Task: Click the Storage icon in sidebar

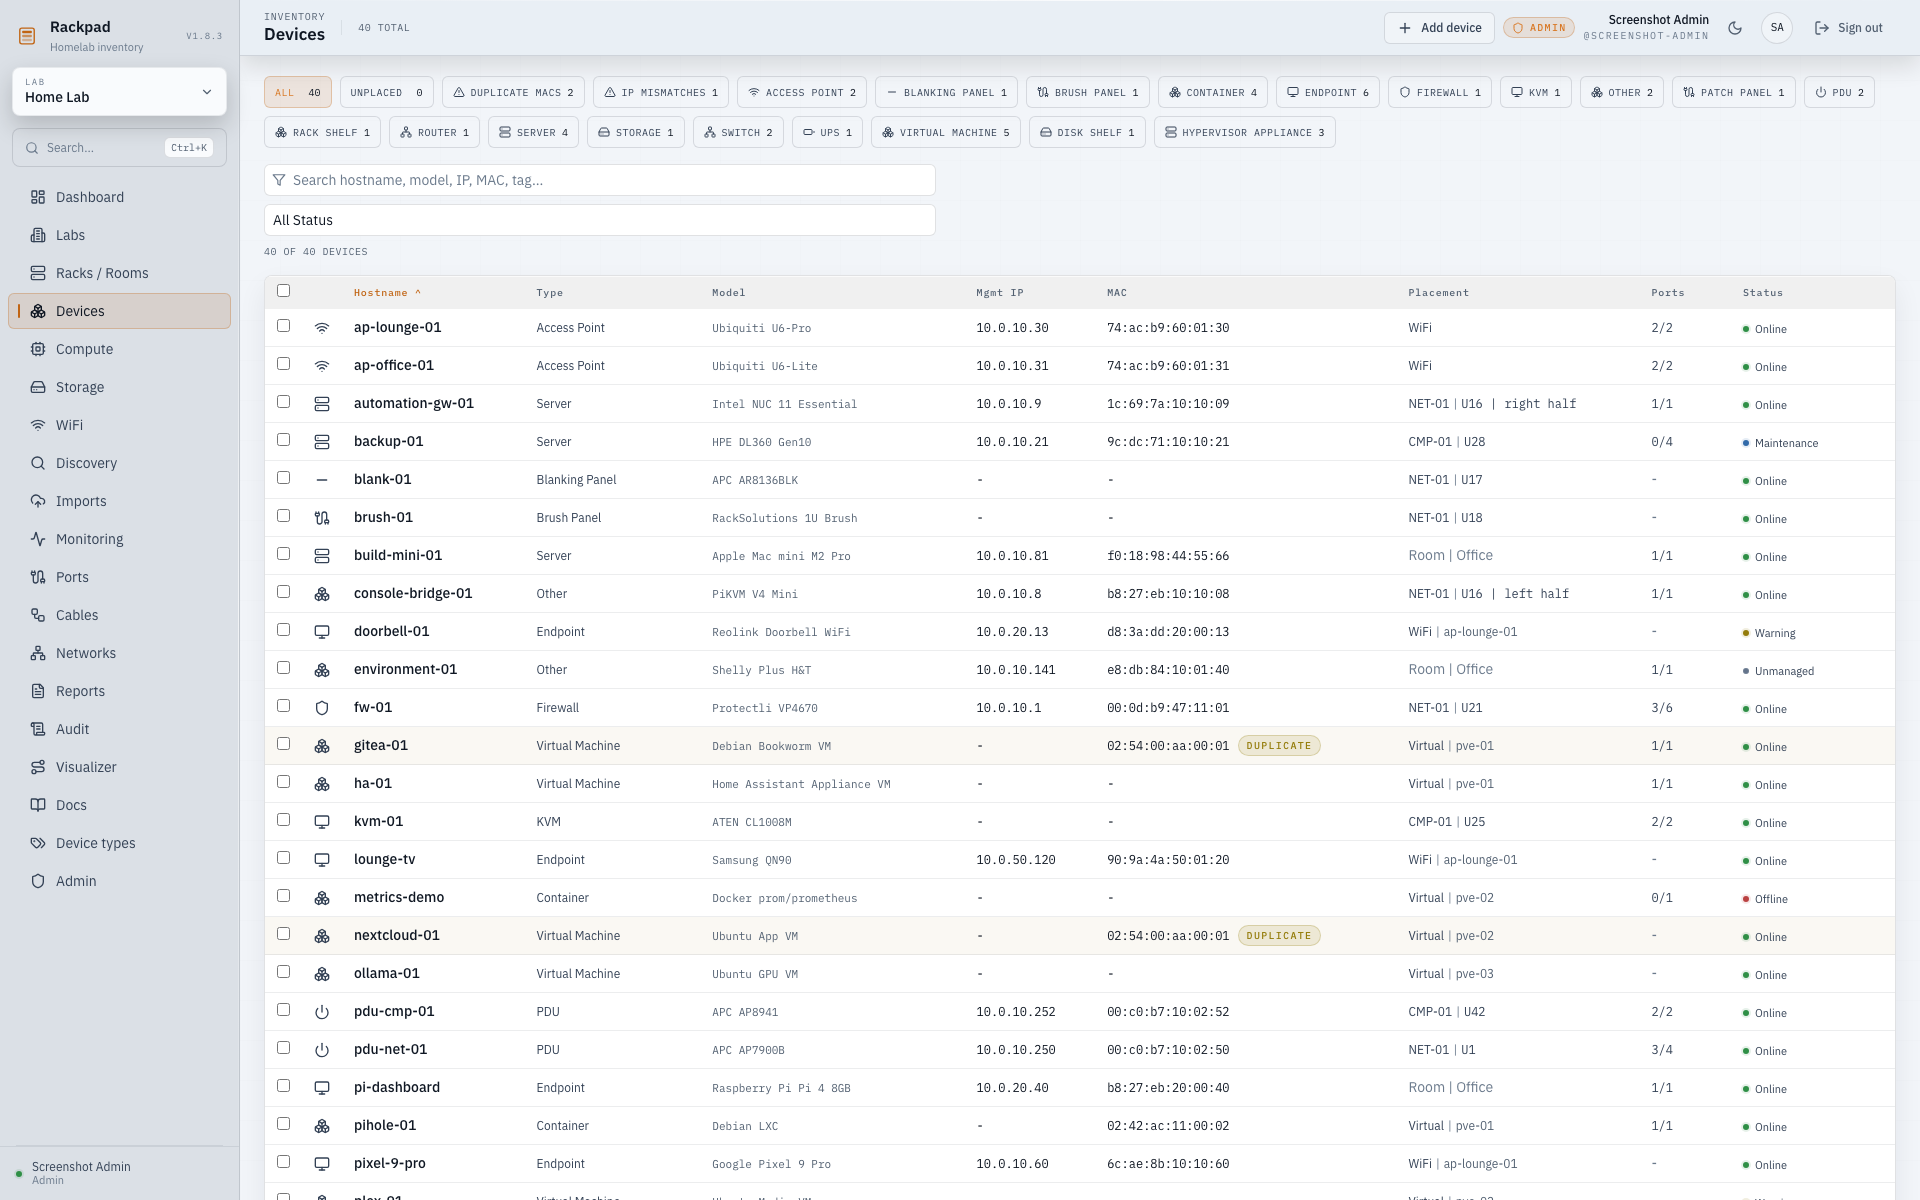Action: click(x=38, y=387)
